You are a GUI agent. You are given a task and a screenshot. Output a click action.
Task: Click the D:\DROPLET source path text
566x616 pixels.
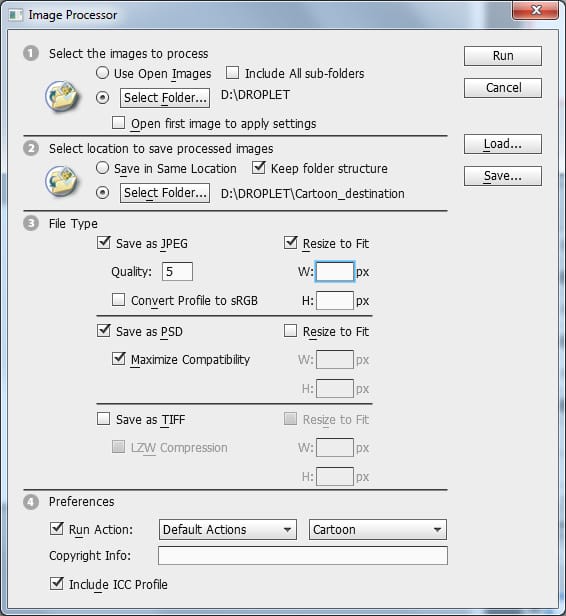click(x=255, y=95)
